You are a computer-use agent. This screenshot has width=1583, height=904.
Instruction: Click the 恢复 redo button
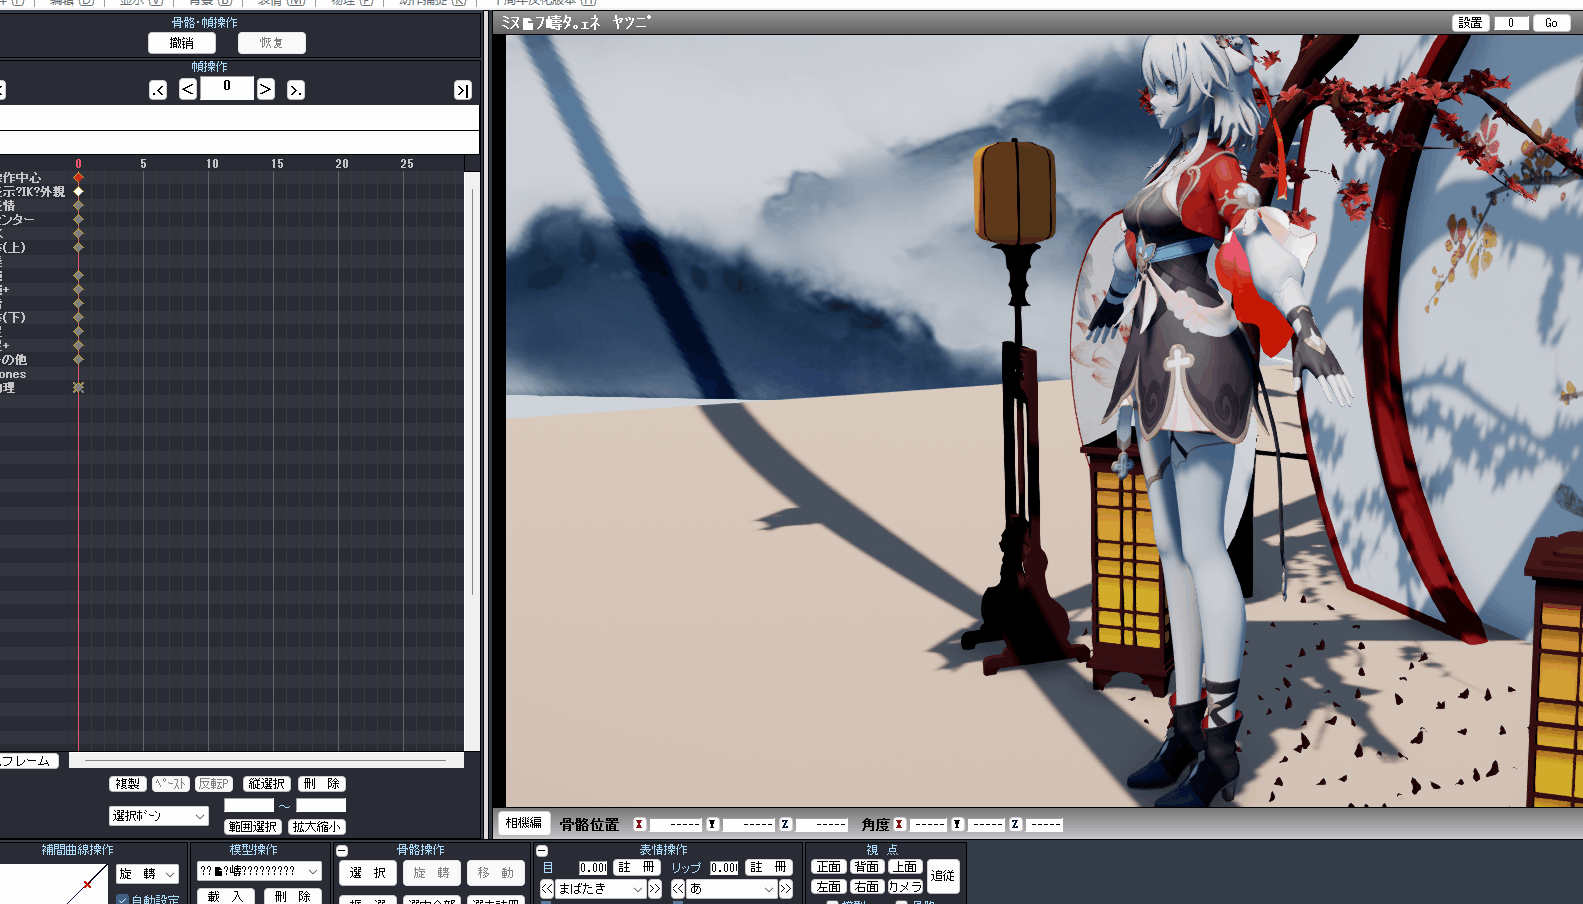coord(272,43)
